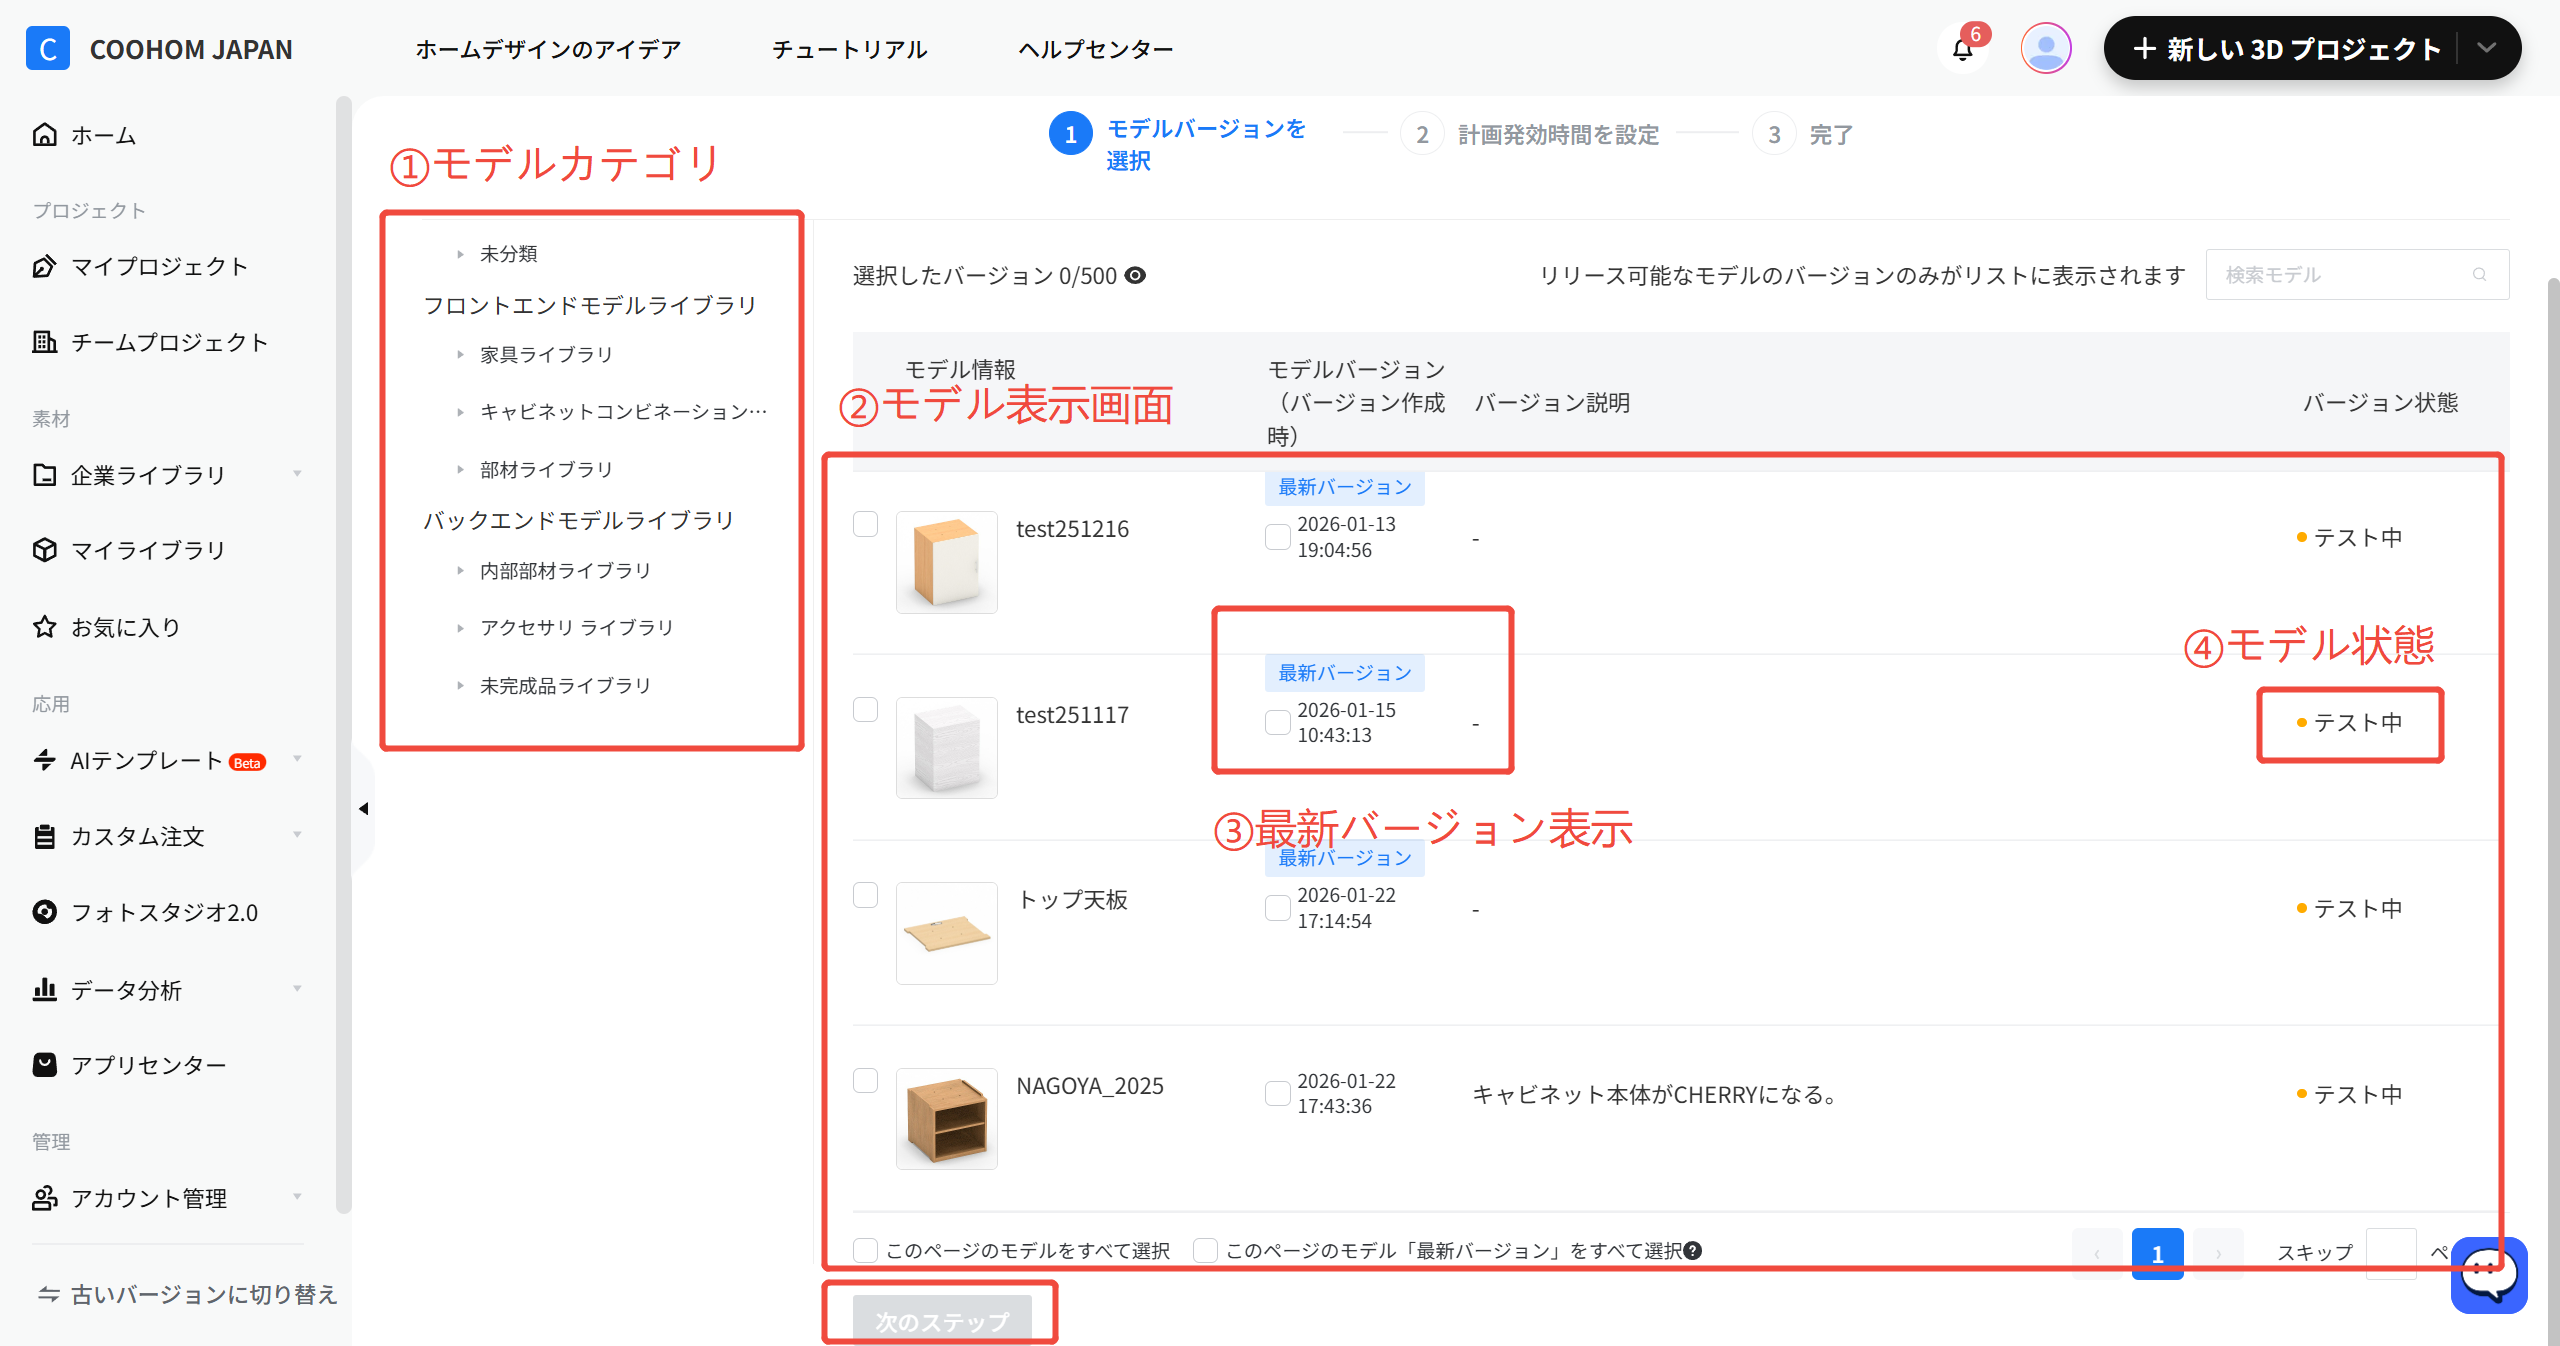Click the AI template lightning icon
2560x1346 pixels.
[44, 760]
